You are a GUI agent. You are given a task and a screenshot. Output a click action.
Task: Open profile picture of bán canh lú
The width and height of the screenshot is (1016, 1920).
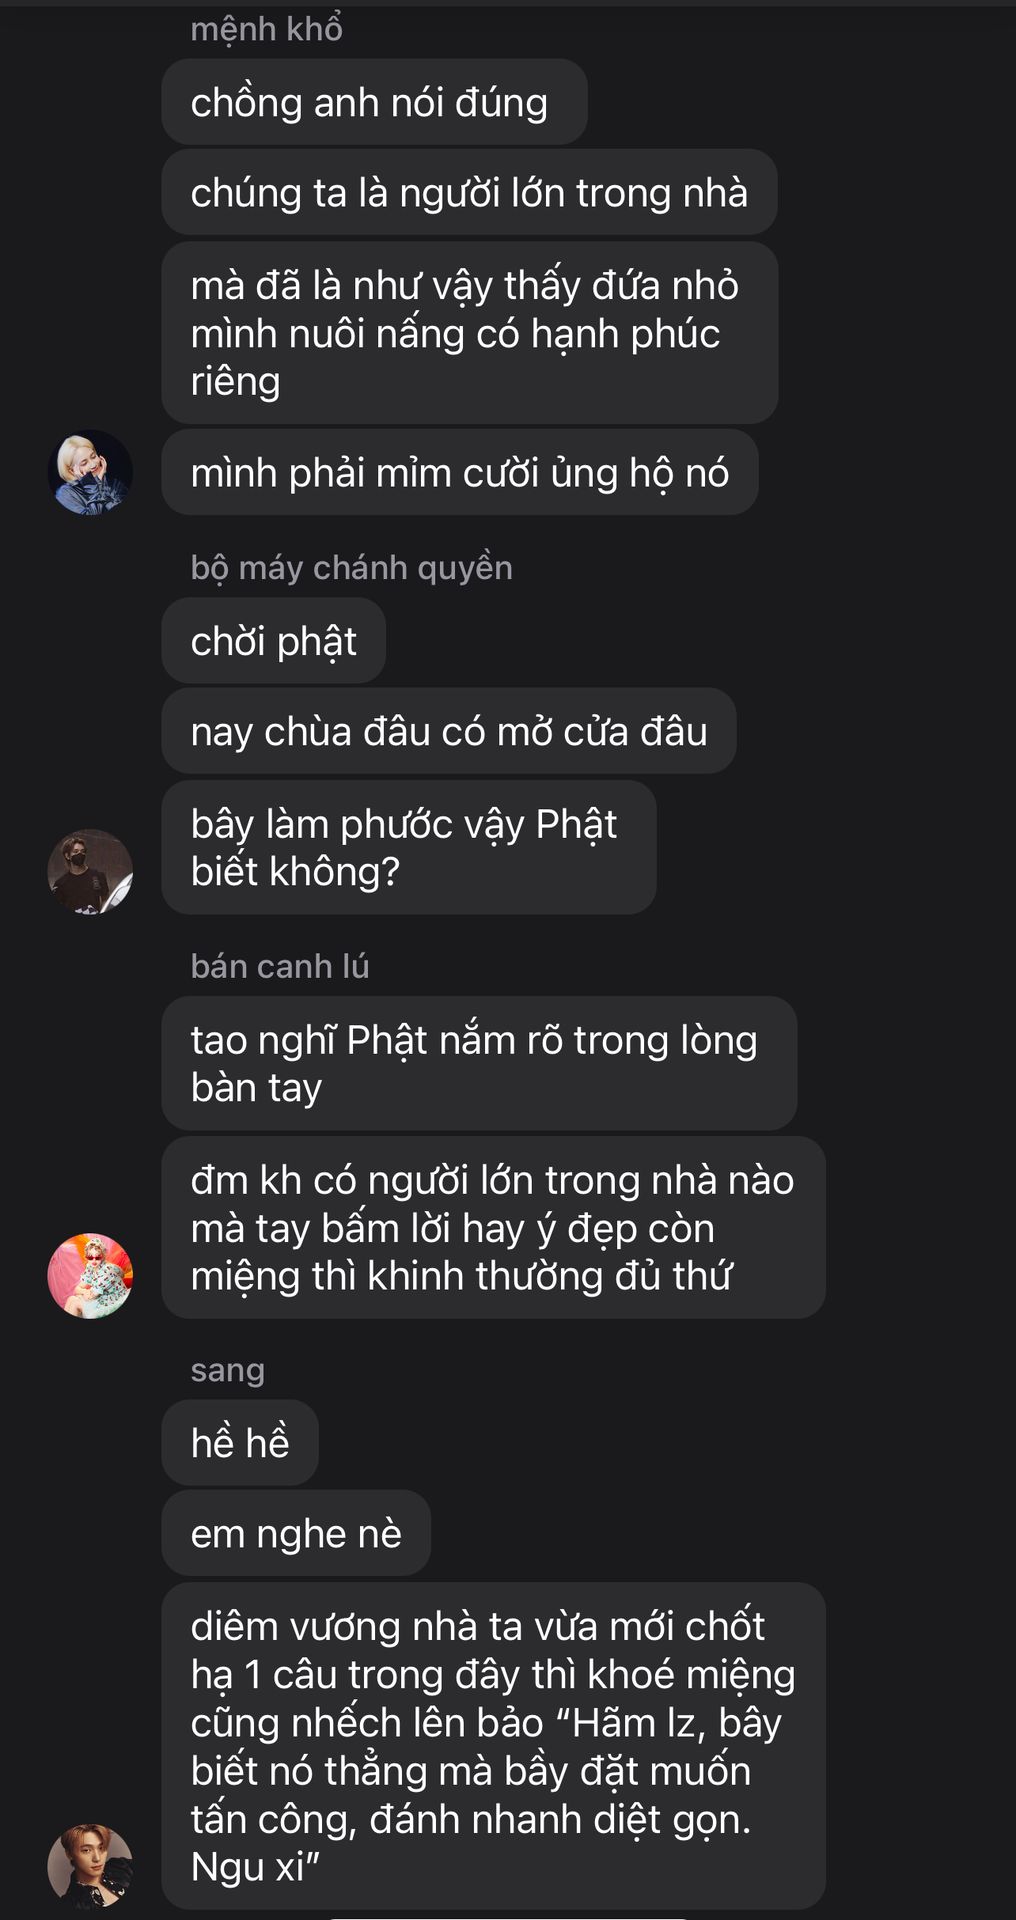pos(90,1275)
